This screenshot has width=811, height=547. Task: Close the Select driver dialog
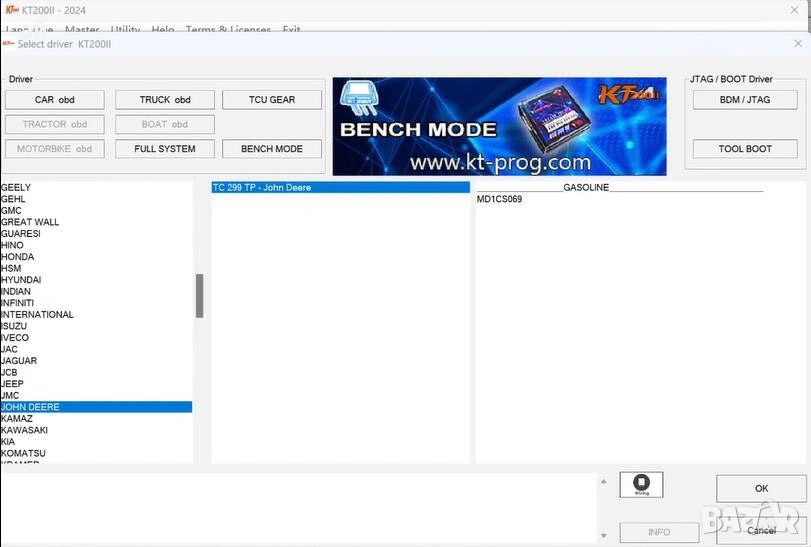[x=797, y=44]
